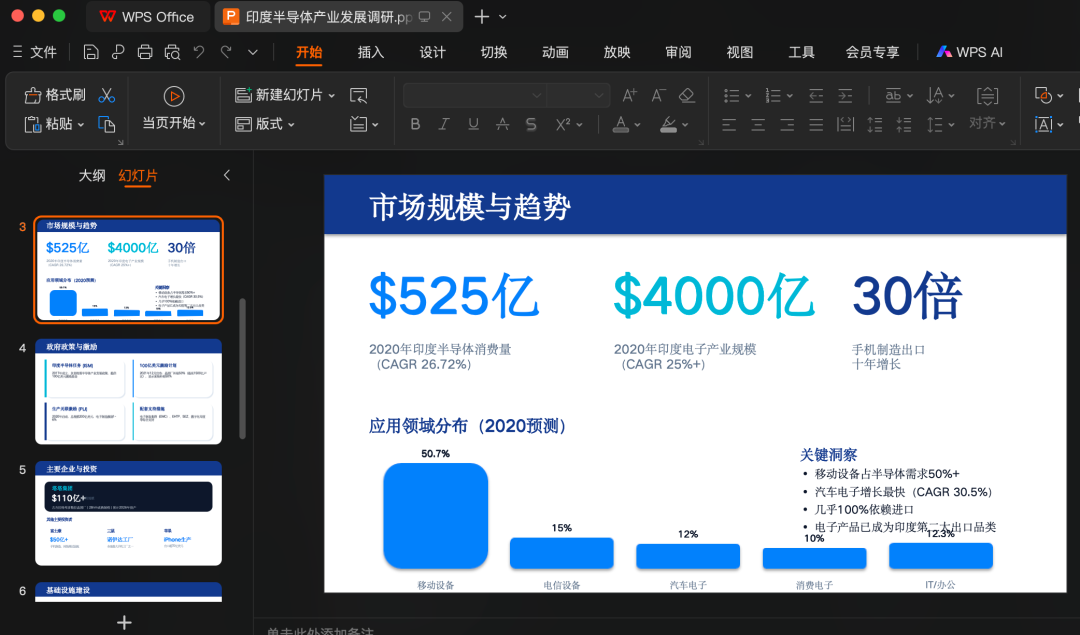Click the Save icon in quick access bar
The width and height of the screenshot is (1080, 635).
pos(91,52)
